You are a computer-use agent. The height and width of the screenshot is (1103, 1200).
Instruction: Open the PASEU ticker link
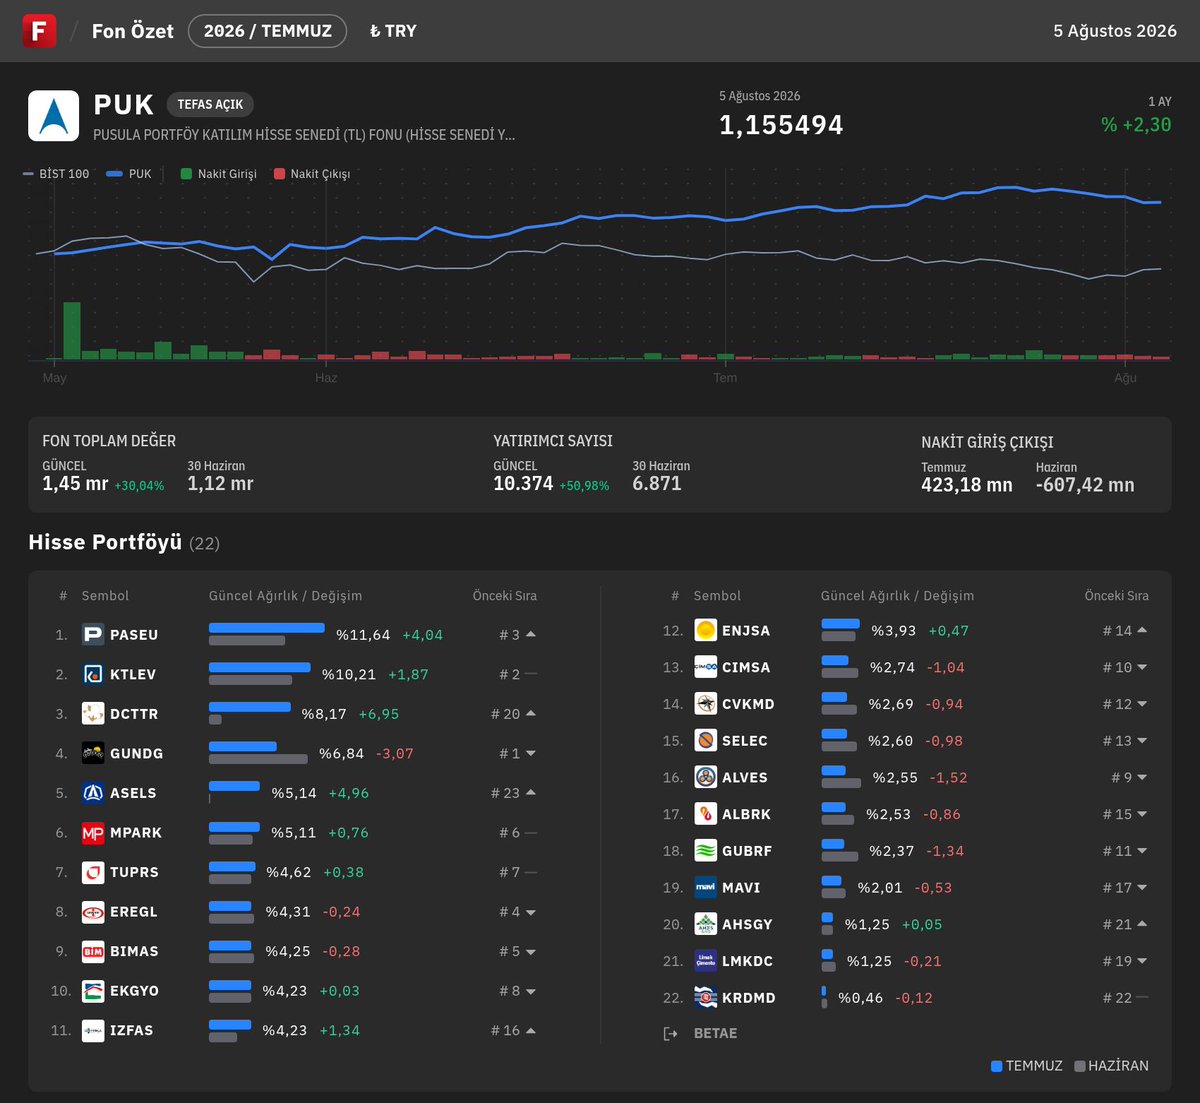click(x=134, y=635)
